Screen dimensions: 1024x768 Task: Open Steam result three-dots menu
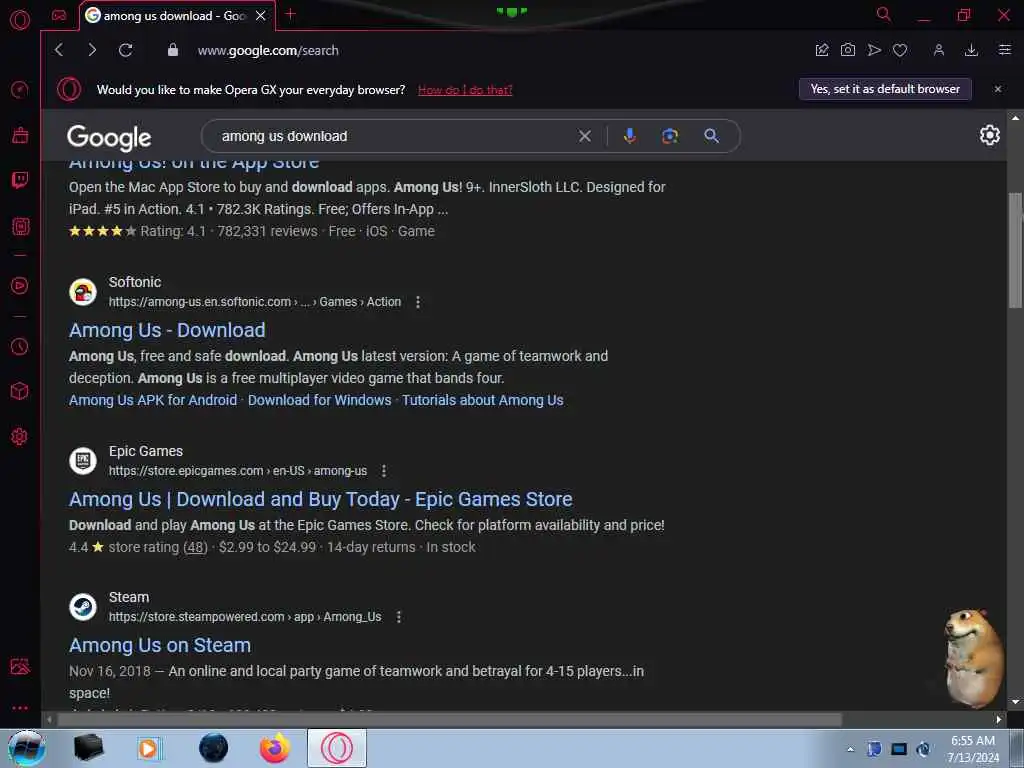coord(399,616)
